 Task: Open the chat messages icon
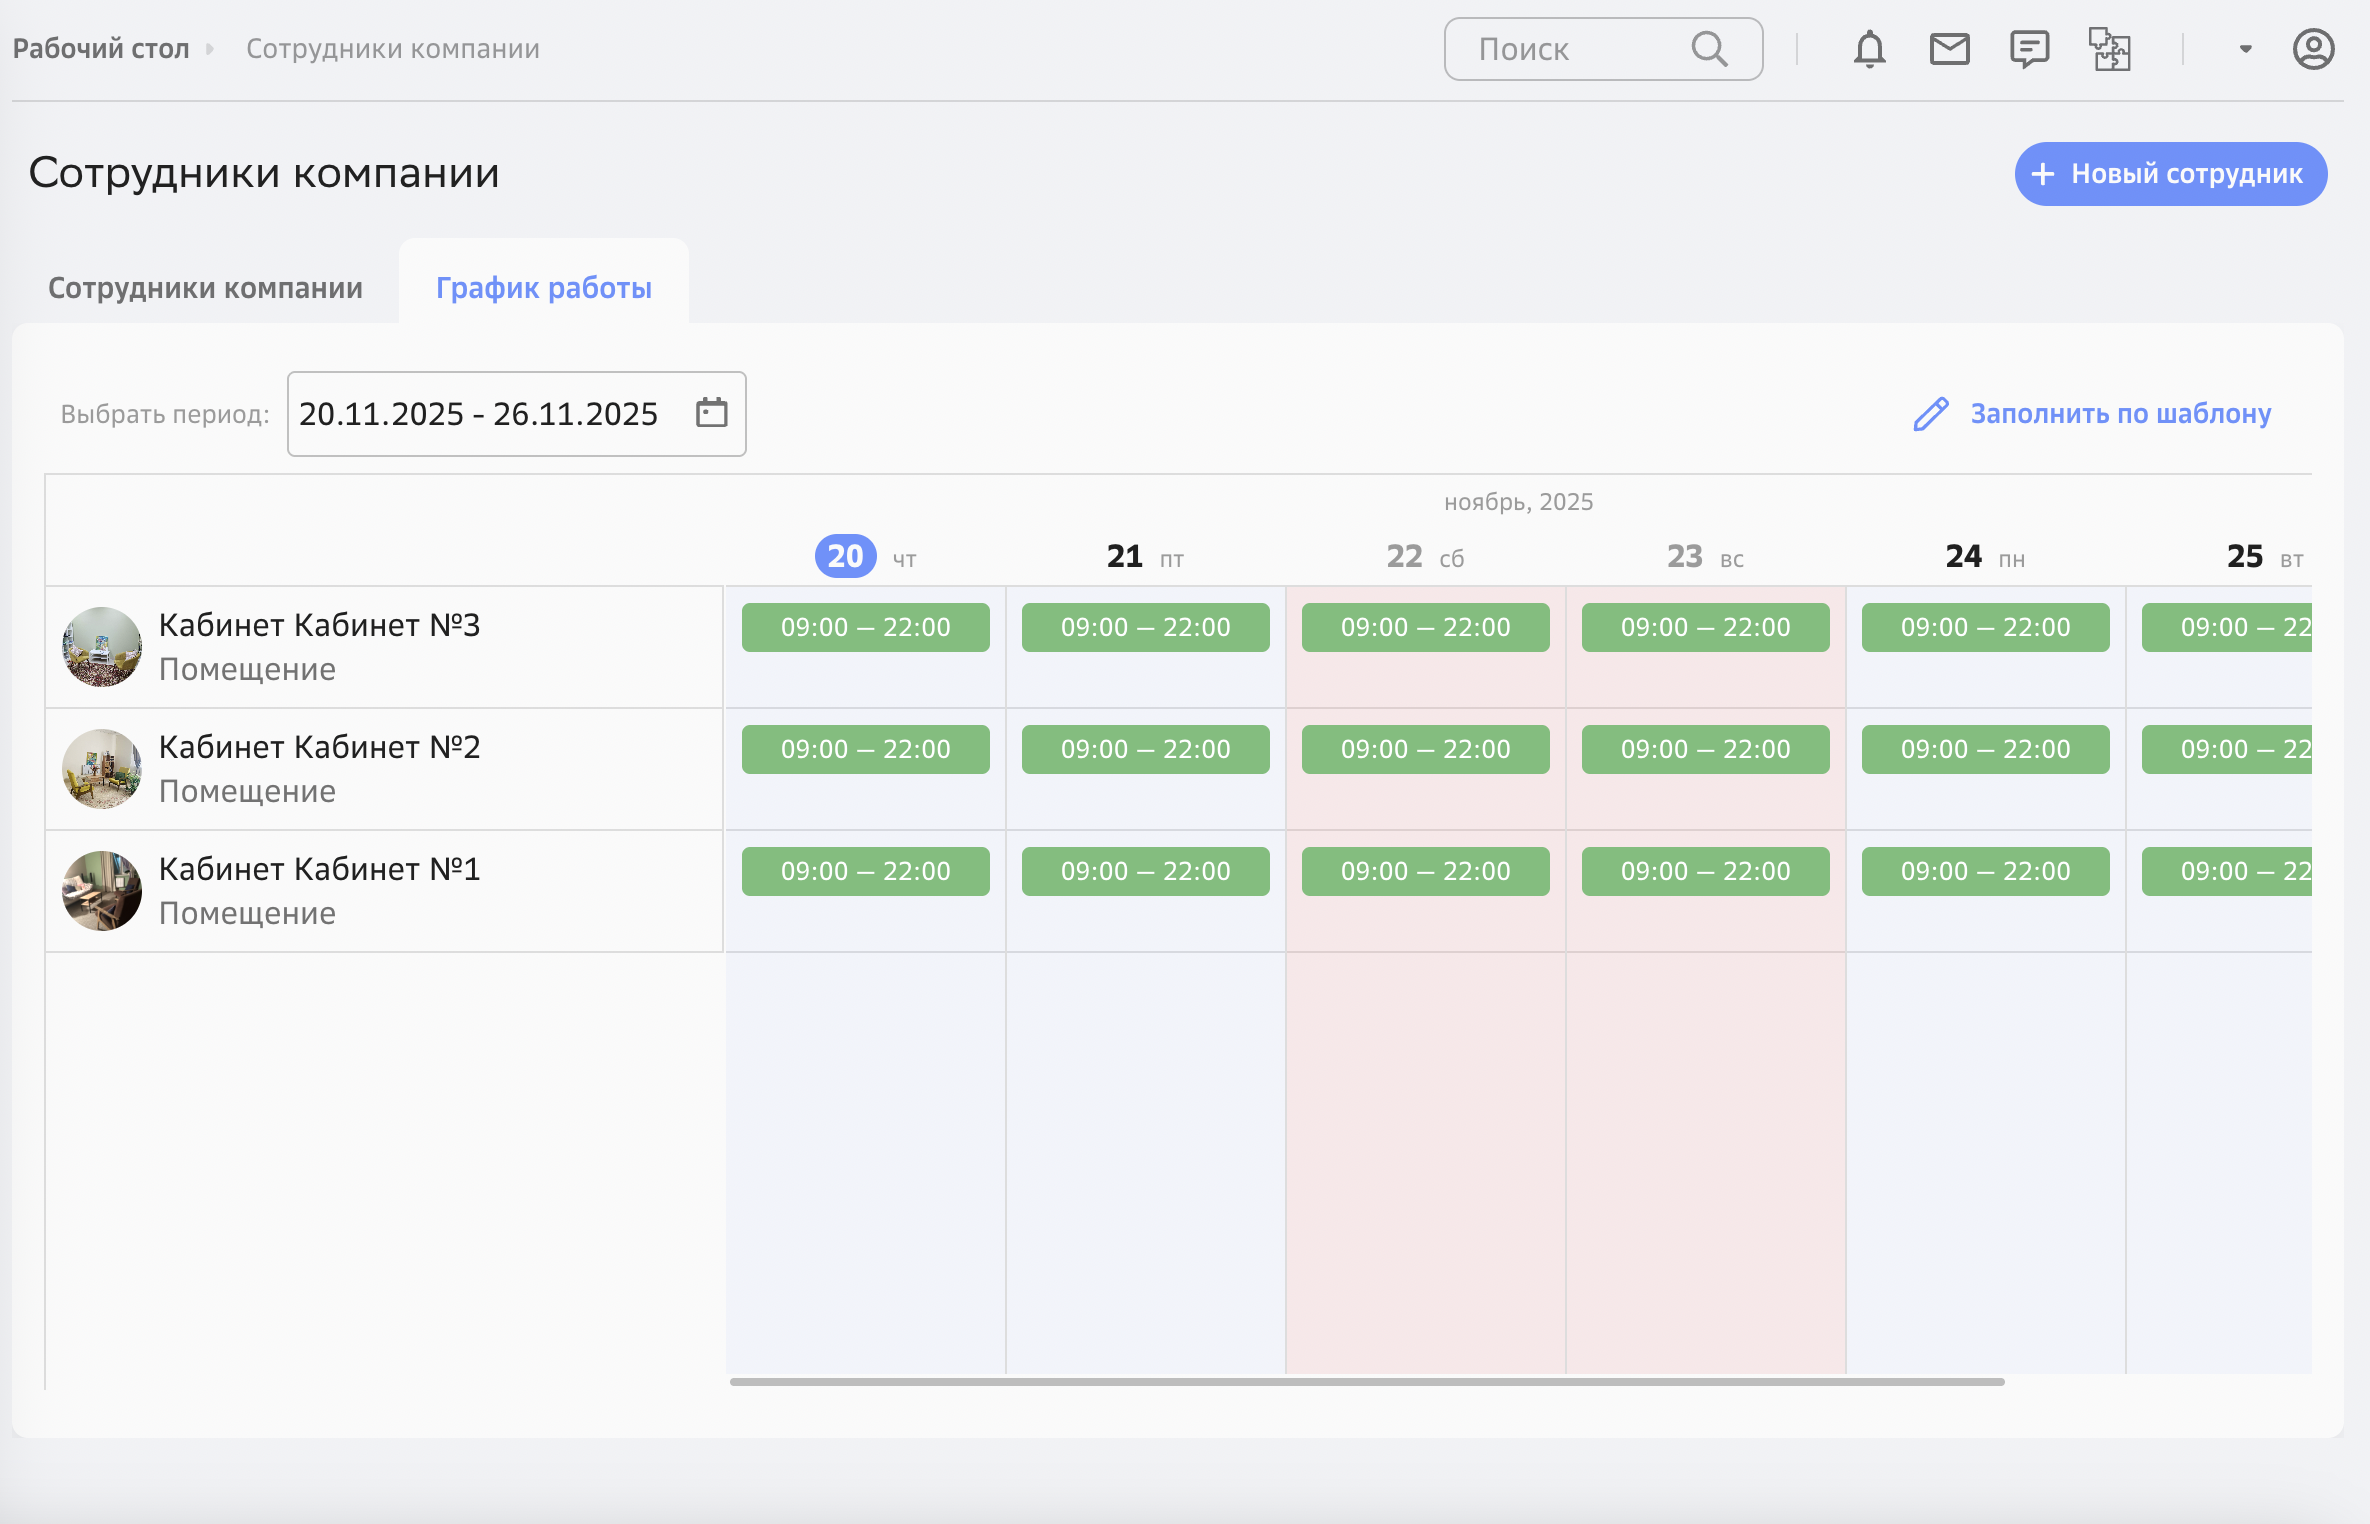pyautogui.click(x=2029, y=49)
